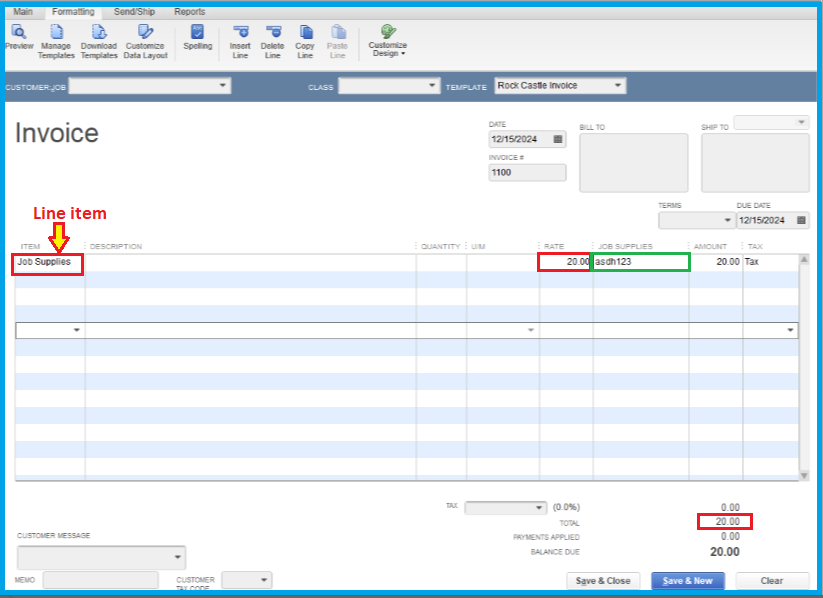The image size is (823, 598).
Task: Open the Customer Message dropdown
Action: click(x=177, y=557)
